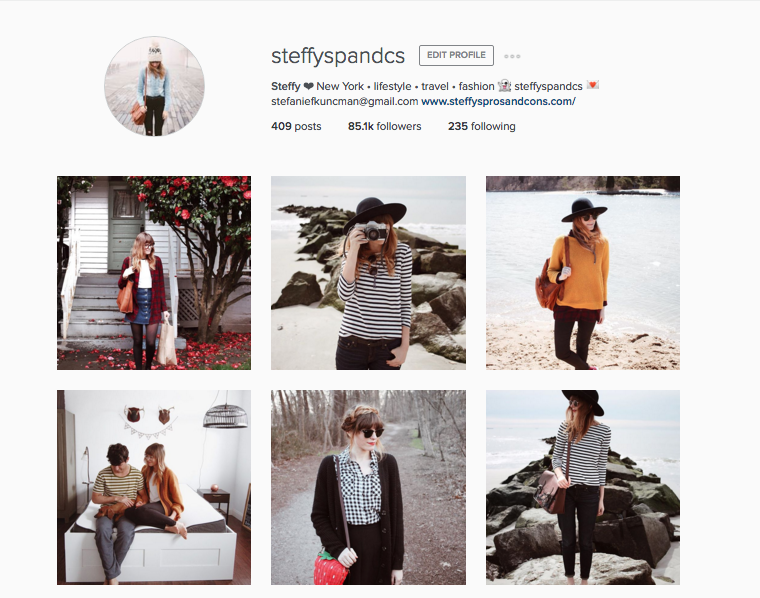Click the steffyspandcs handle after ghost emoji
This screenshot has width=760, height=598.
click(548, 86)
